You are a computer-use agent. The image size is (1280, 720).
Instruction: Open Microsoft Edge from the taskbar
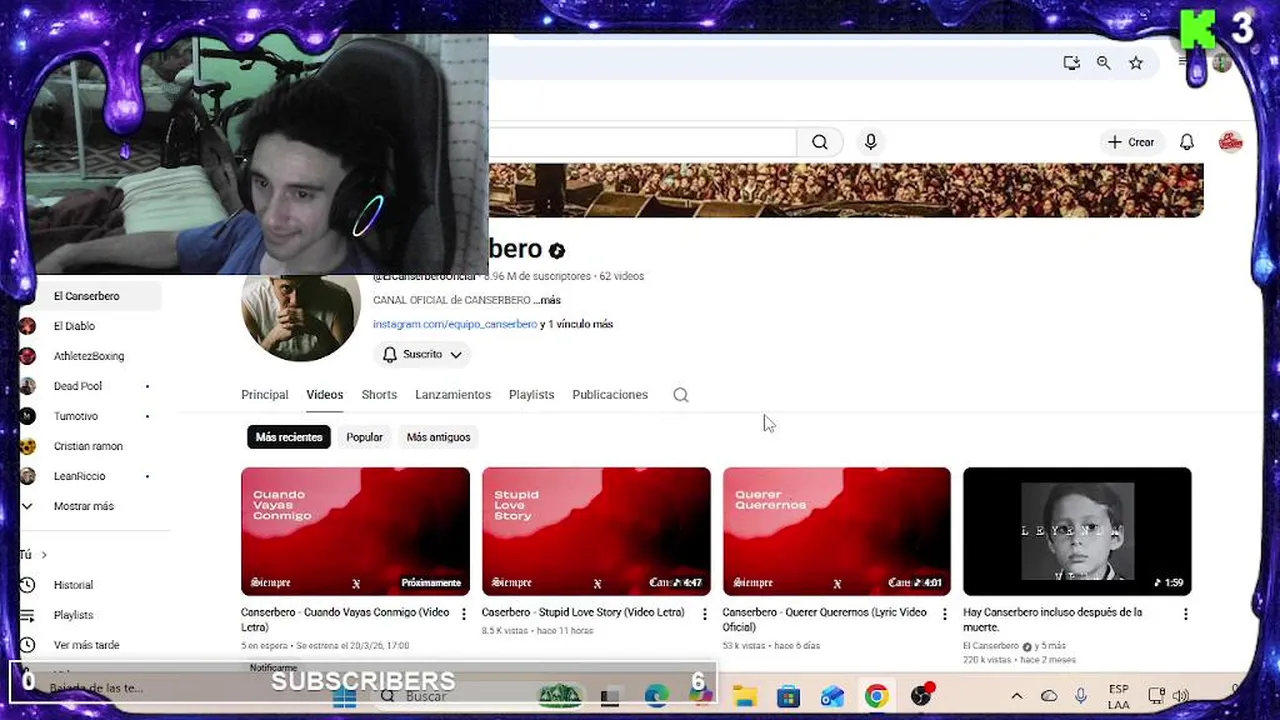pyautogui.click(x=656, y=696)
